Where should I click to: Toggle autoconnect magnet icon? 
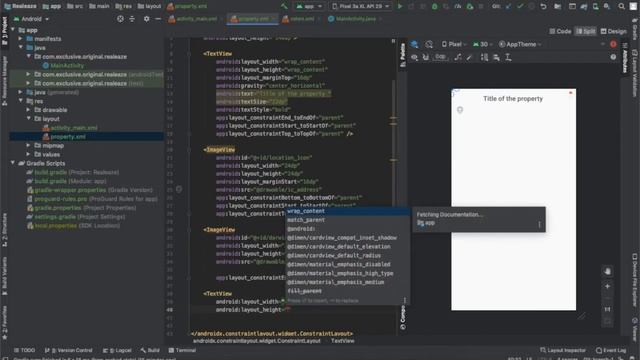pyautogui.click(x=426, y=57)
